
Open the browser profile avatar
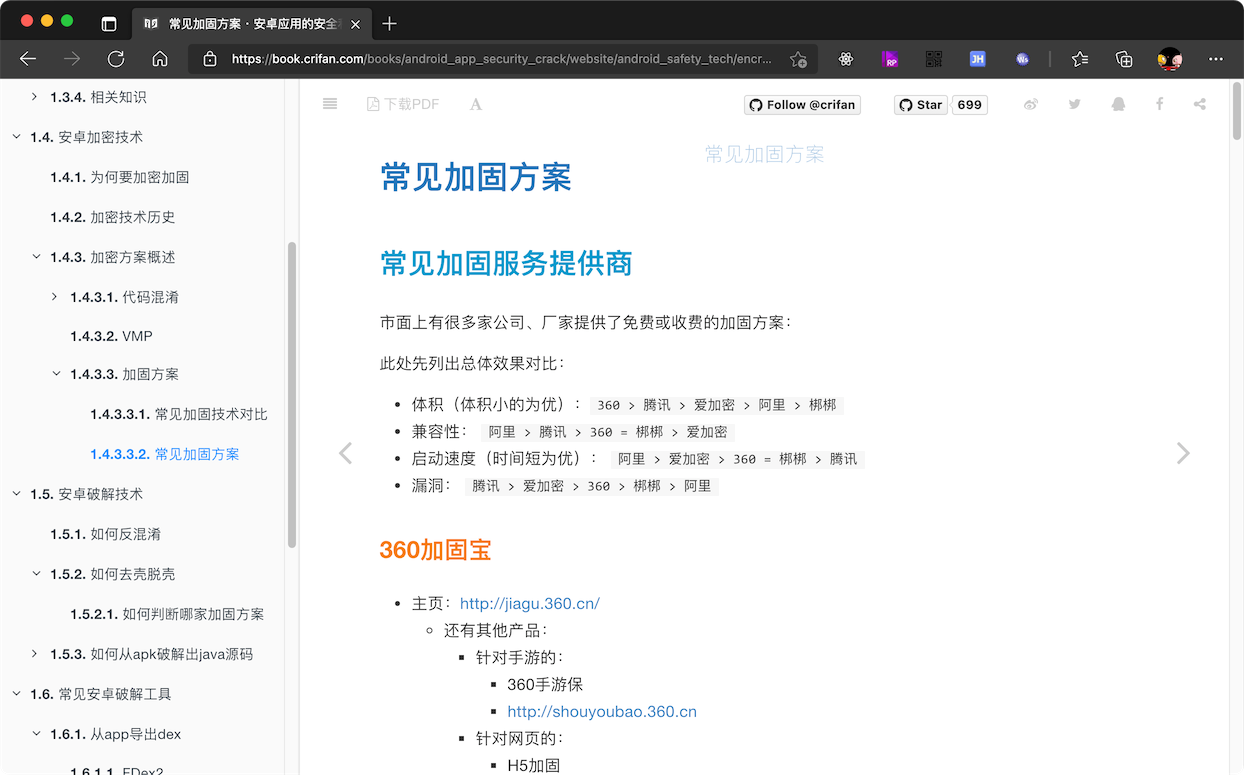coord(1170,59)
